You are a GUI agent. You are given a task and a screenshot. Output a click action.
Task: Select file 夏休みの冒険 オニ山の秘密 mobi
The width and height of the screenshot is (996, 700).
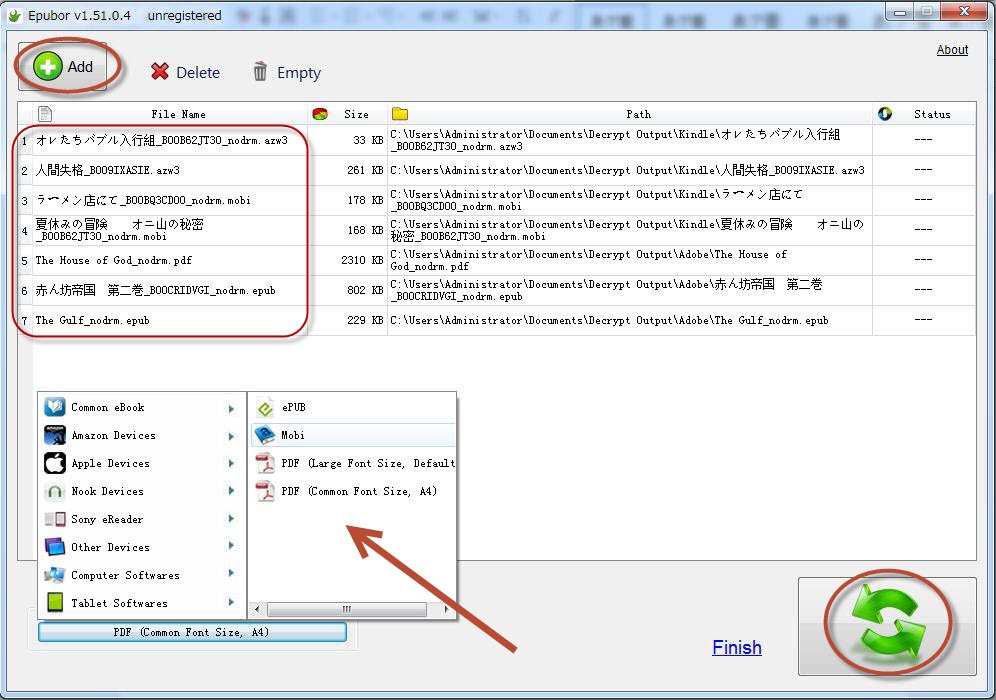119,230
